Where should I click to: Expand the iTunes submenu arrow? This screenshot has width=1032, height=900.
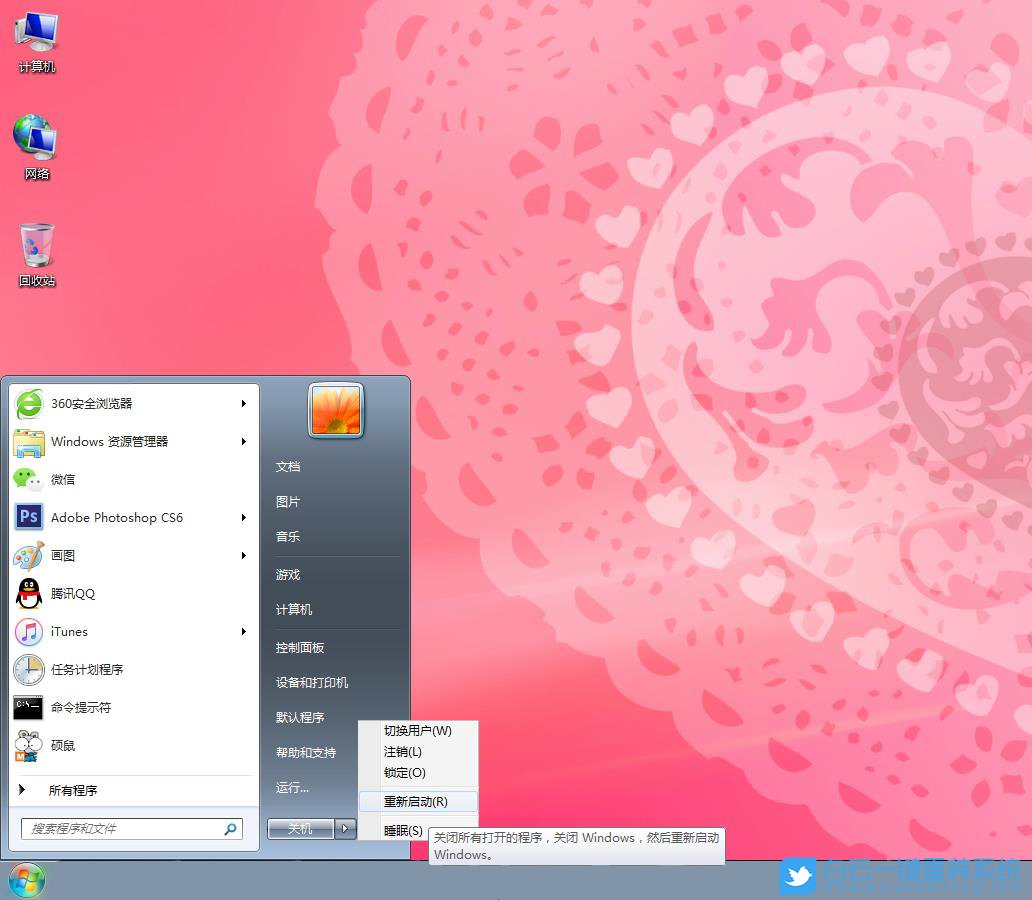point(243,631)
